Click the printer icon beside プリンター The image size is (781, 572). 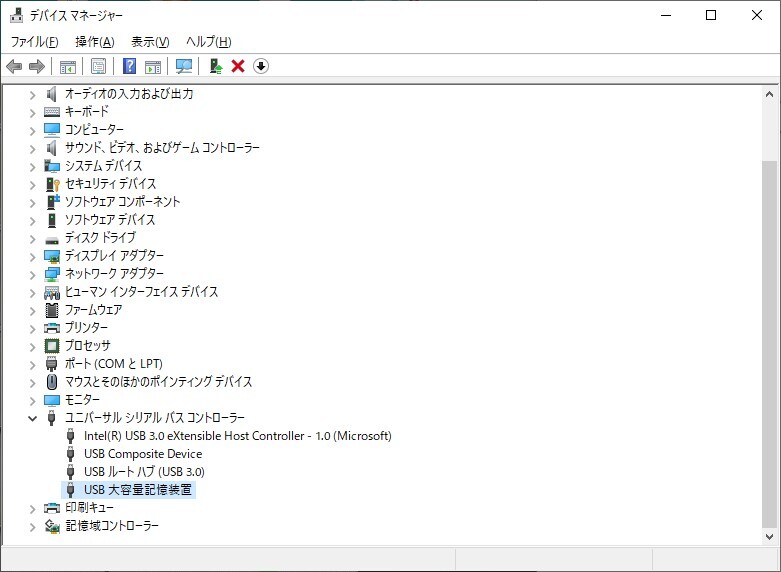click(x=52, y=328)
